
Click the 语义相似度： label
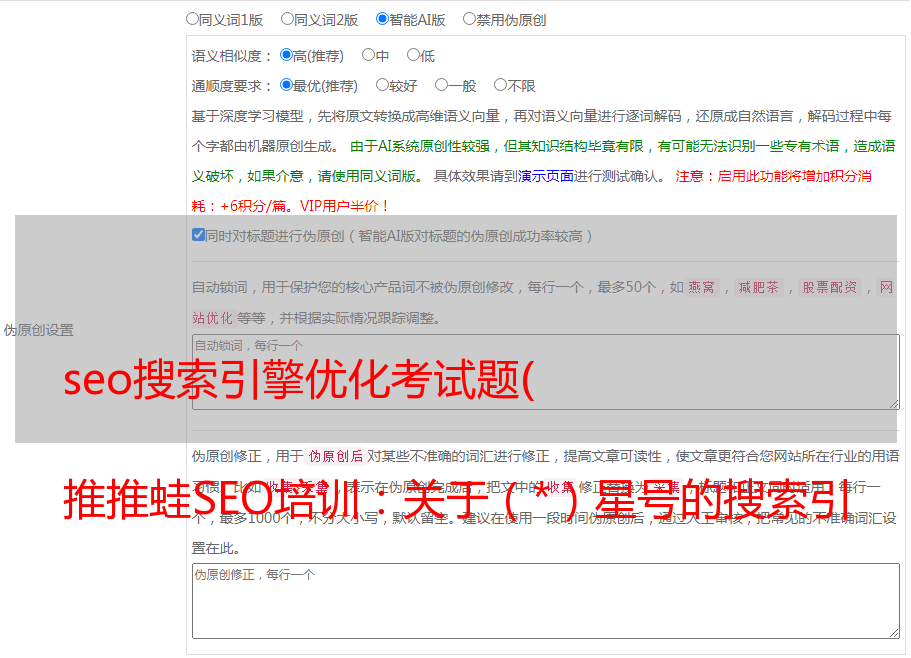click(232, 56)
